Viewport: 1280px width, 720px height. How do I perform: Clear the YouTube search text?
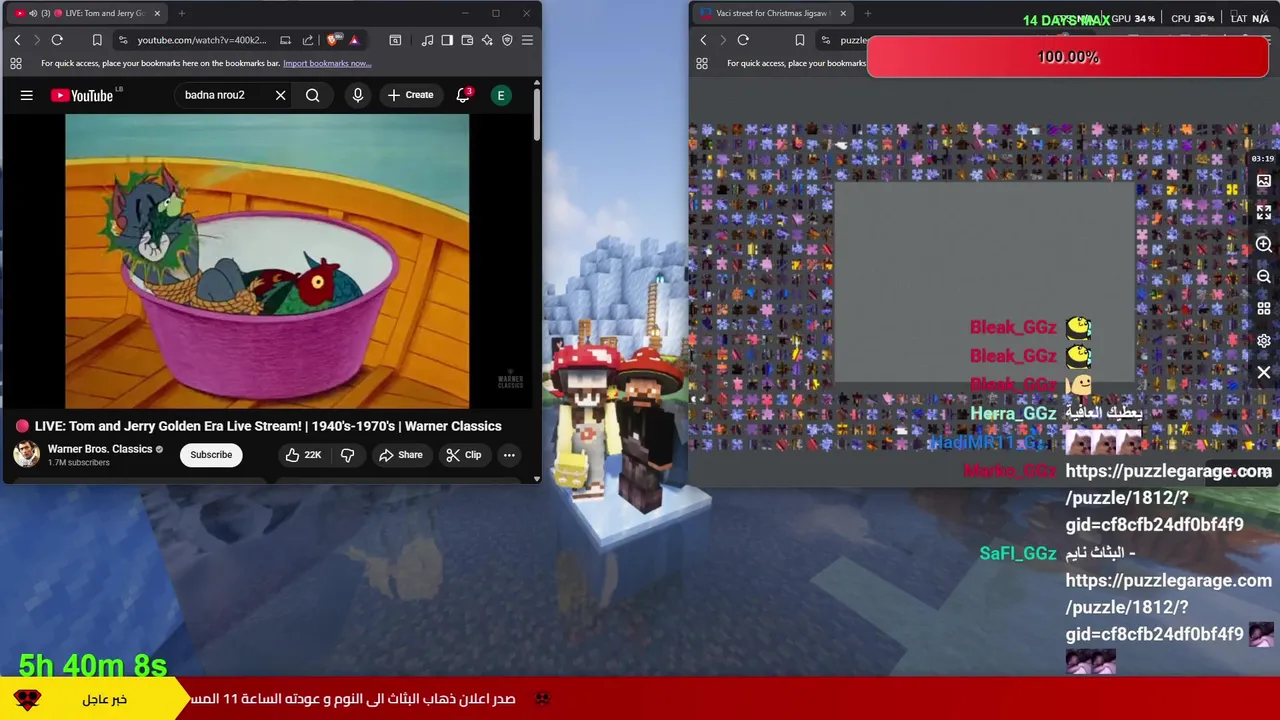[280, 95]
